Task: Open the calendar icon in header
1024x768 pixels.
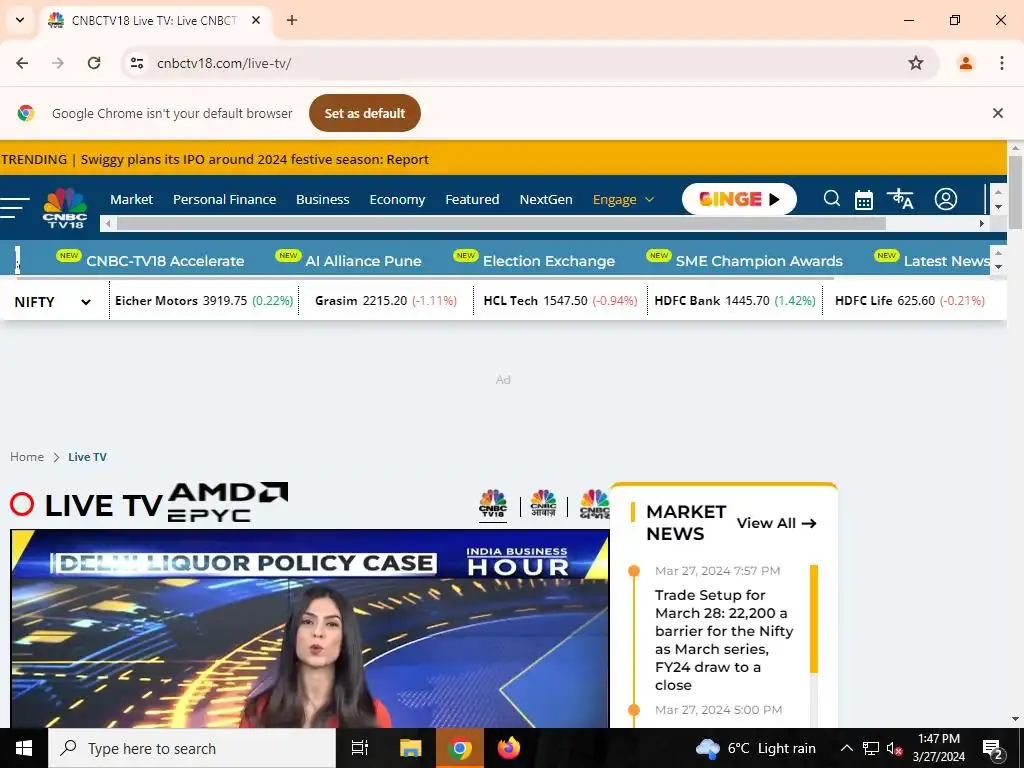Action: (863, 200)
